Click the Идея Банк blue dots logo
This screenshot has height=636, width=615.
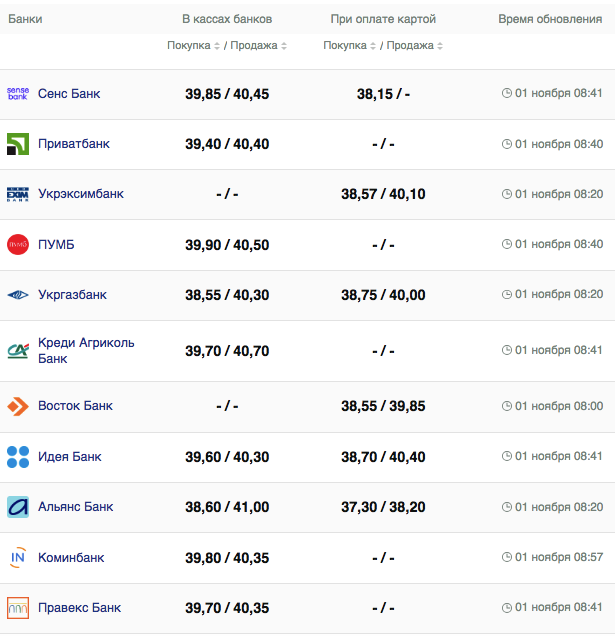click(18, 457)
